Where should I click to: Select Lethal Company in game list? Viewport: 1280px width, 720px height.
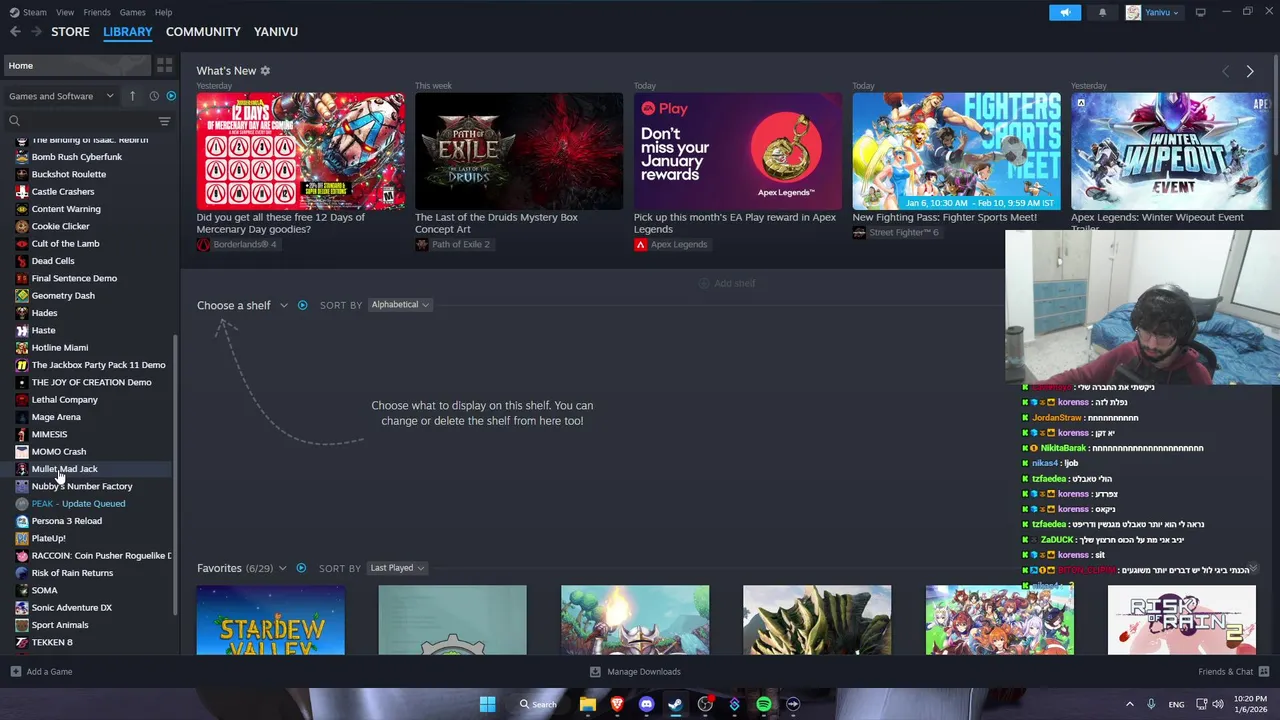coord(65,400)
